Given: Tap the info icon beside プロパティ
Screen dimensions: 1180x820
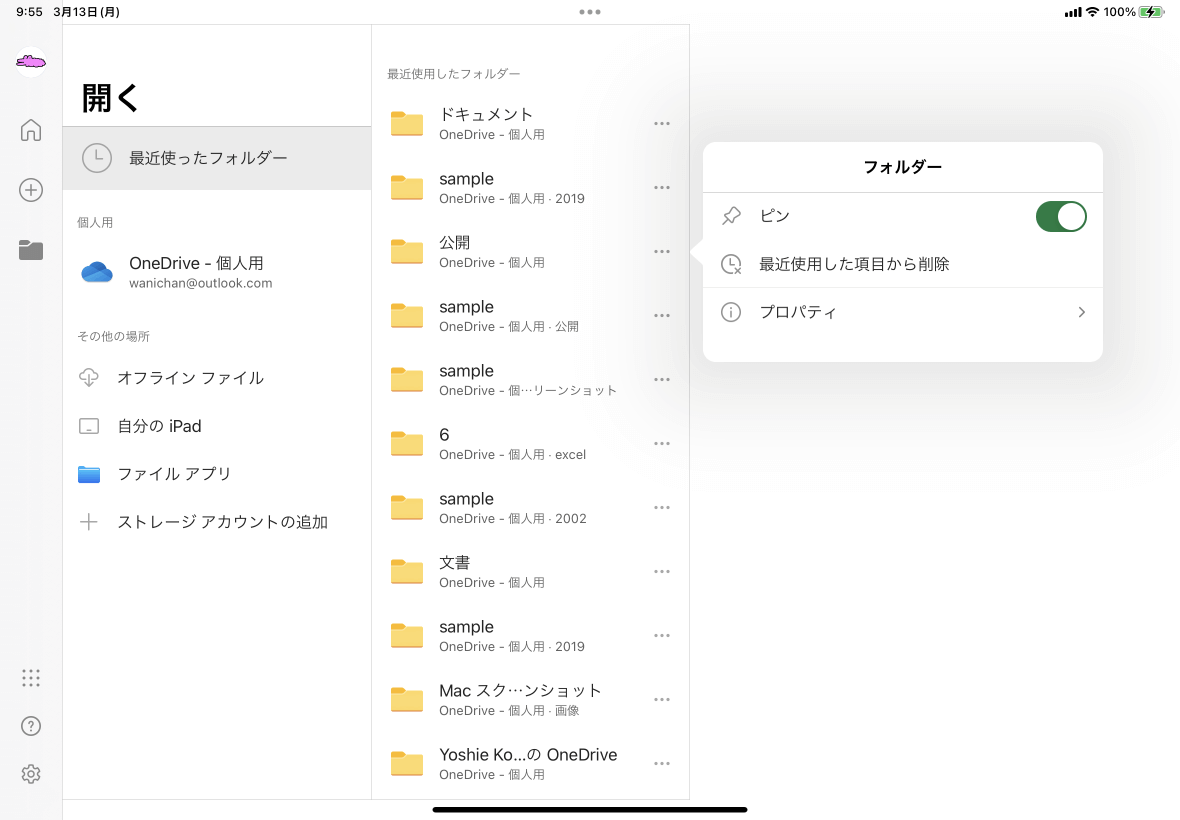Looking at the screenshot, I should 731,312.
